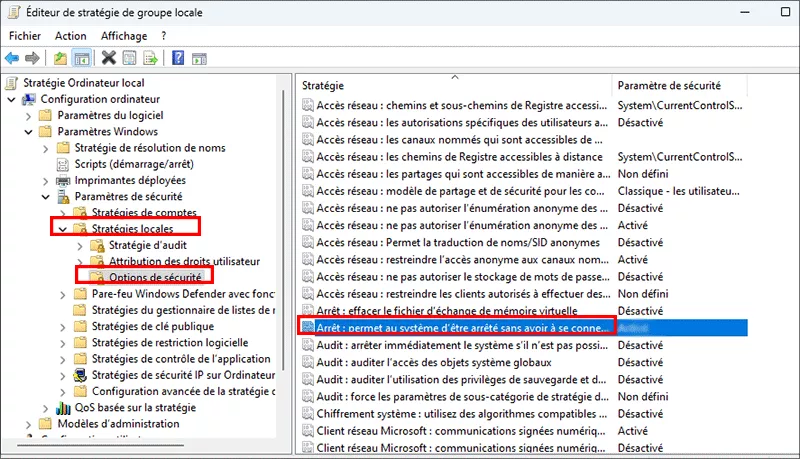The width and height of the screenshot is (800, 459).
Task: Click 'Classique - les utilisateu...' setting value
Action: (x=678, y=191)
